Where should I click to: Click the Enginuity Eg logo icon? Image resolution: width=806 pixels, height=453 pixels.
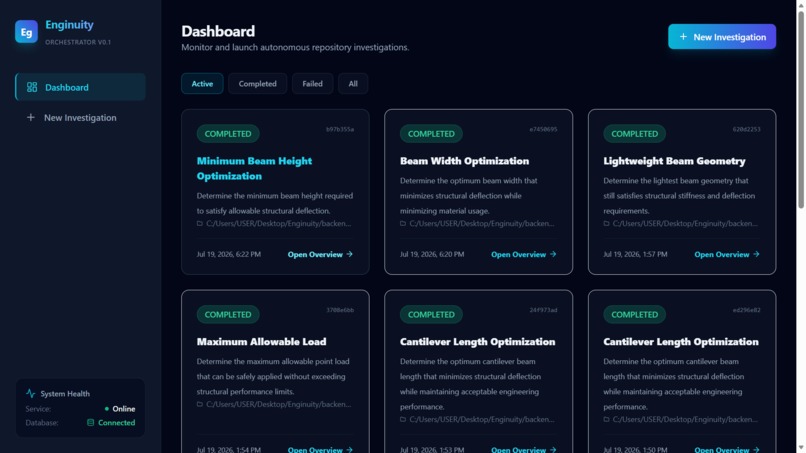click(26, 31)
